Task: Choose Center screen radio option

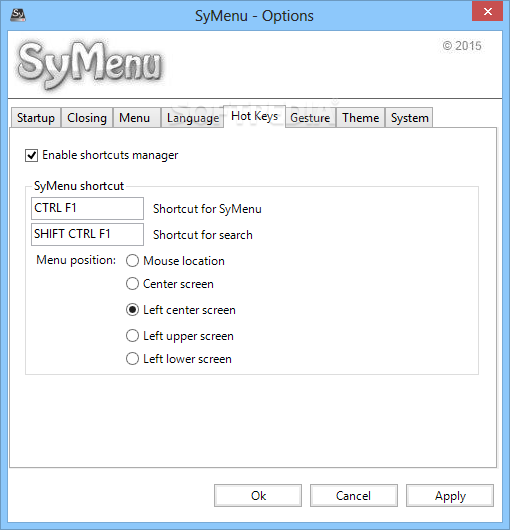Action: tap(132, 284)
